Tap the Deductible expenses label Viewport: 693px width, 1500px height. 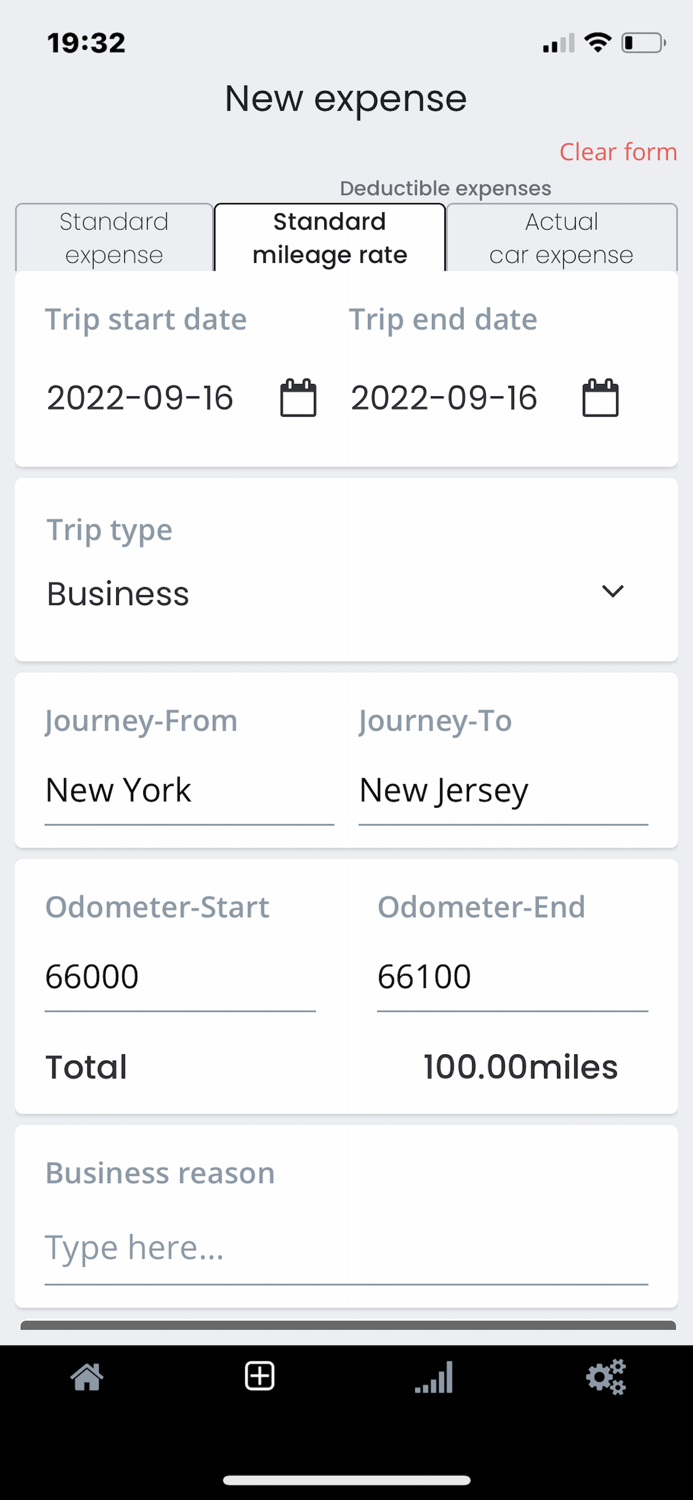click(446, 188)
